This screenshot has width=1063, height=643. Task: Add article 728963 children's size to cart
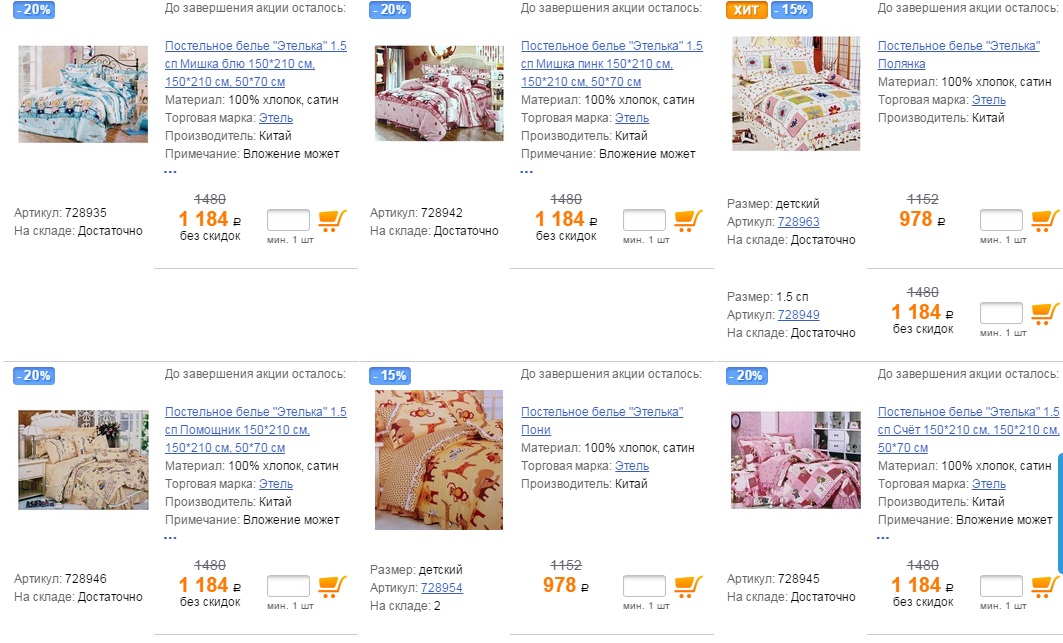[1044, 220]
